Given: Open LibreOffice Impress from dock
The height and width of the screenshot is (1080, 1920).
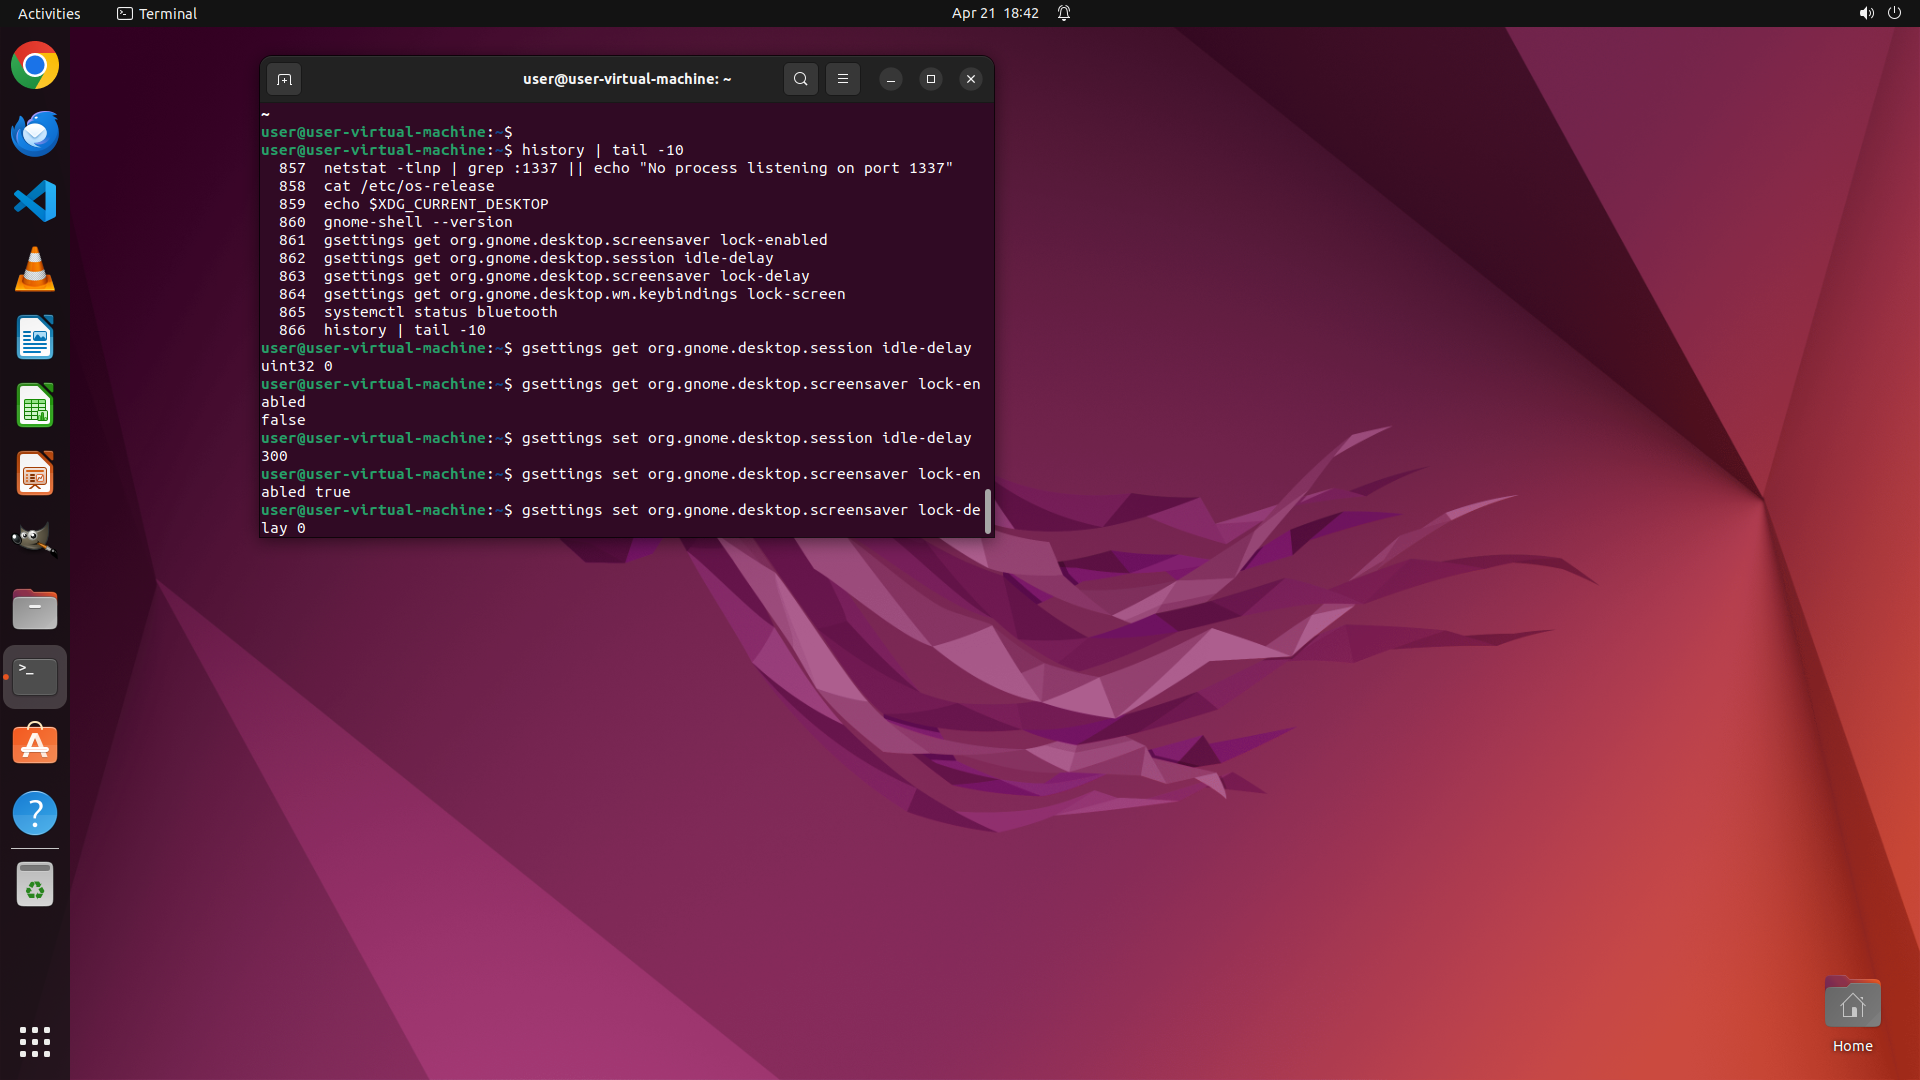Looking at the screenshot, I should click(x=35, y=474).
